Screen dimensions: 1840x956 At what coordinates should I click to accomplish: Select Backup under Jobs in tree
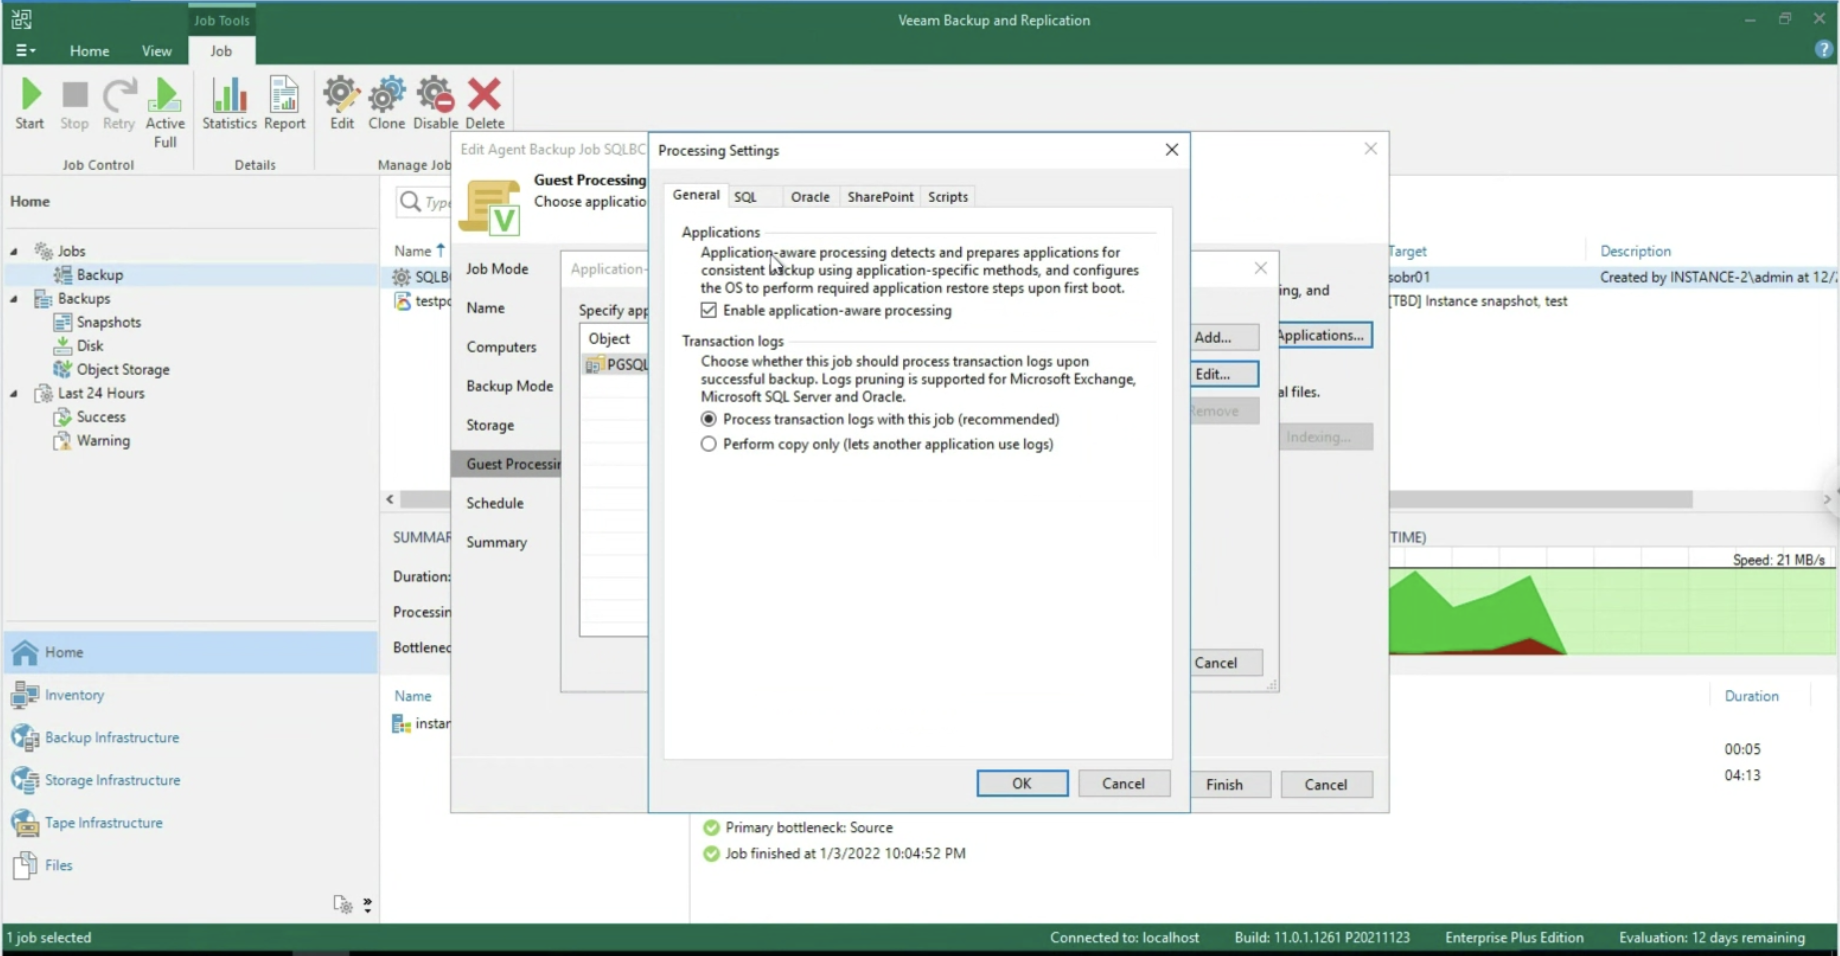(100, 275)
